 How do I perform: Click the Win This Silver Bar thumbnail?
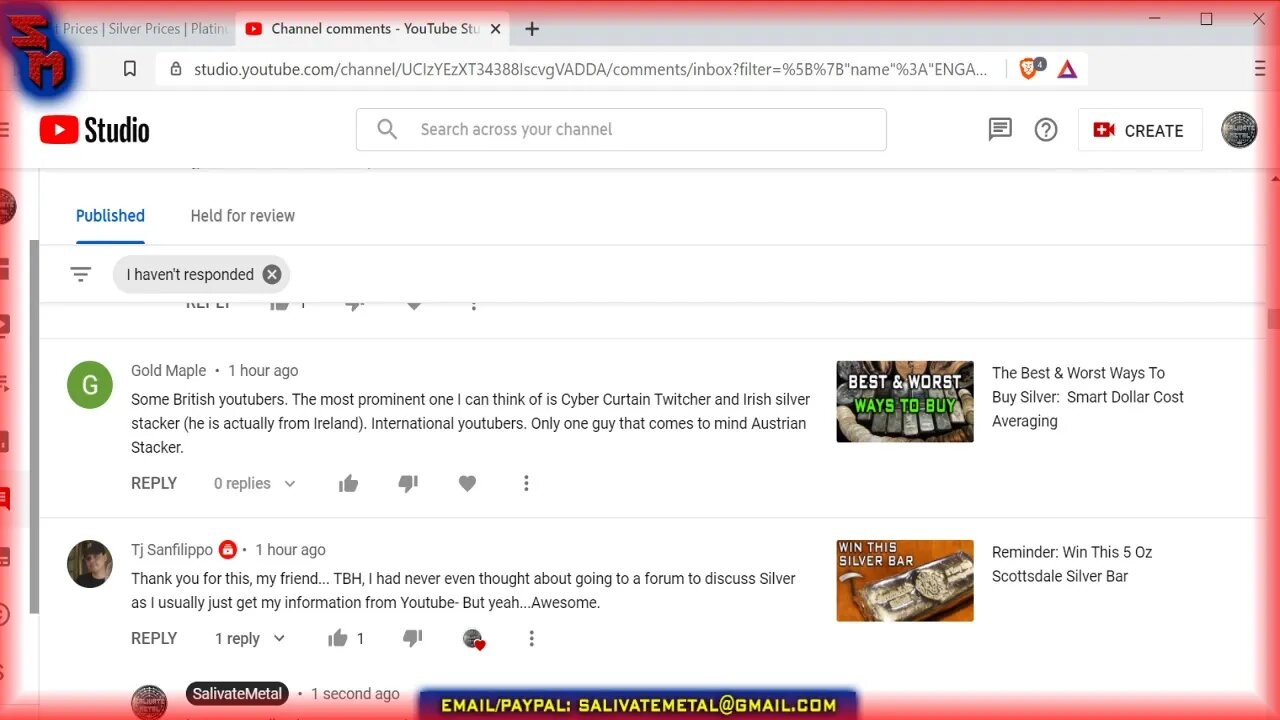(905, 581)
